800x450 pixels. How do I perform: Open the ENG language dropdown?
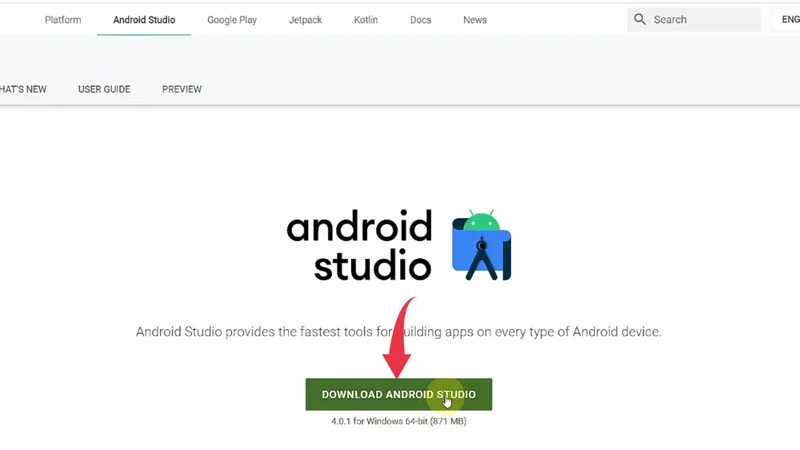click(786, 19)
